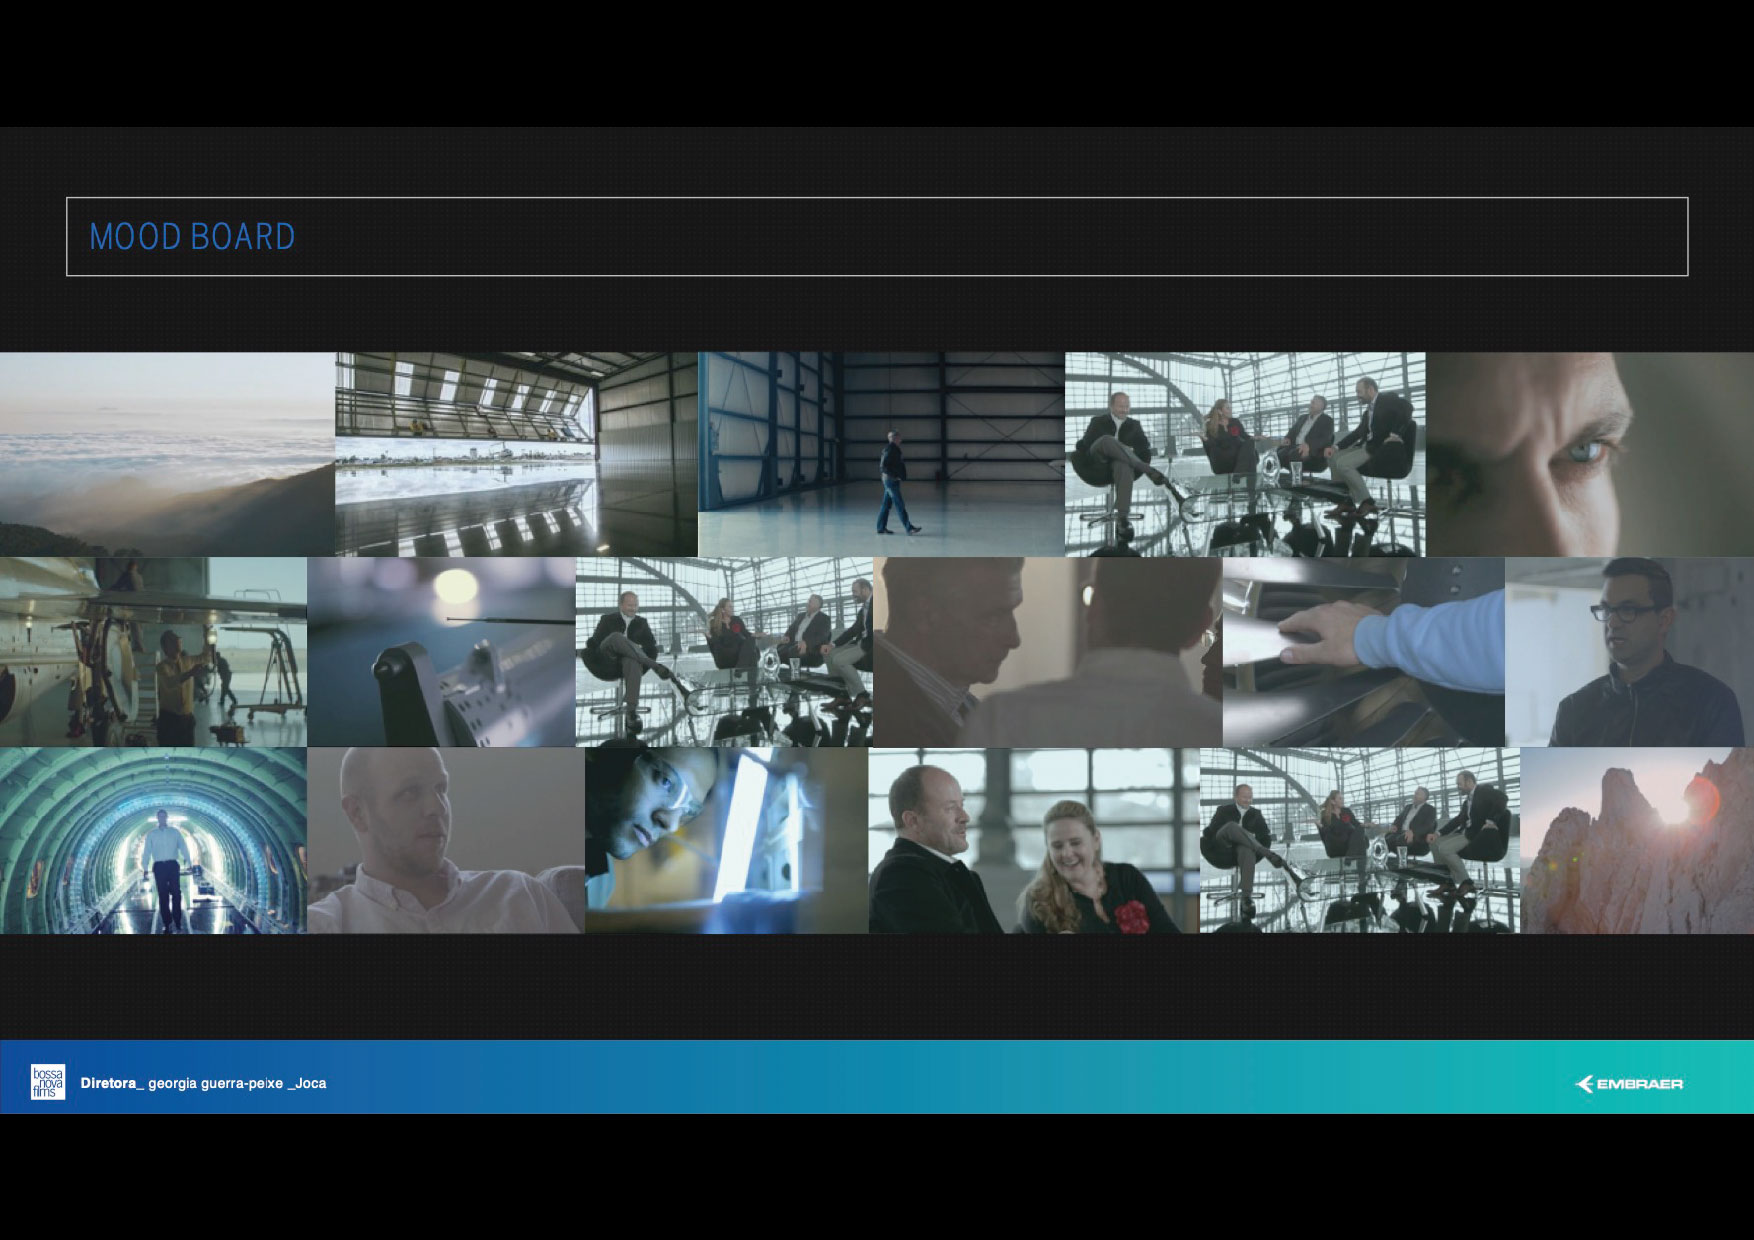1754x1240 pixels.
Task: Open the clouds over mountain ridge image
Action: coord(167,454)
